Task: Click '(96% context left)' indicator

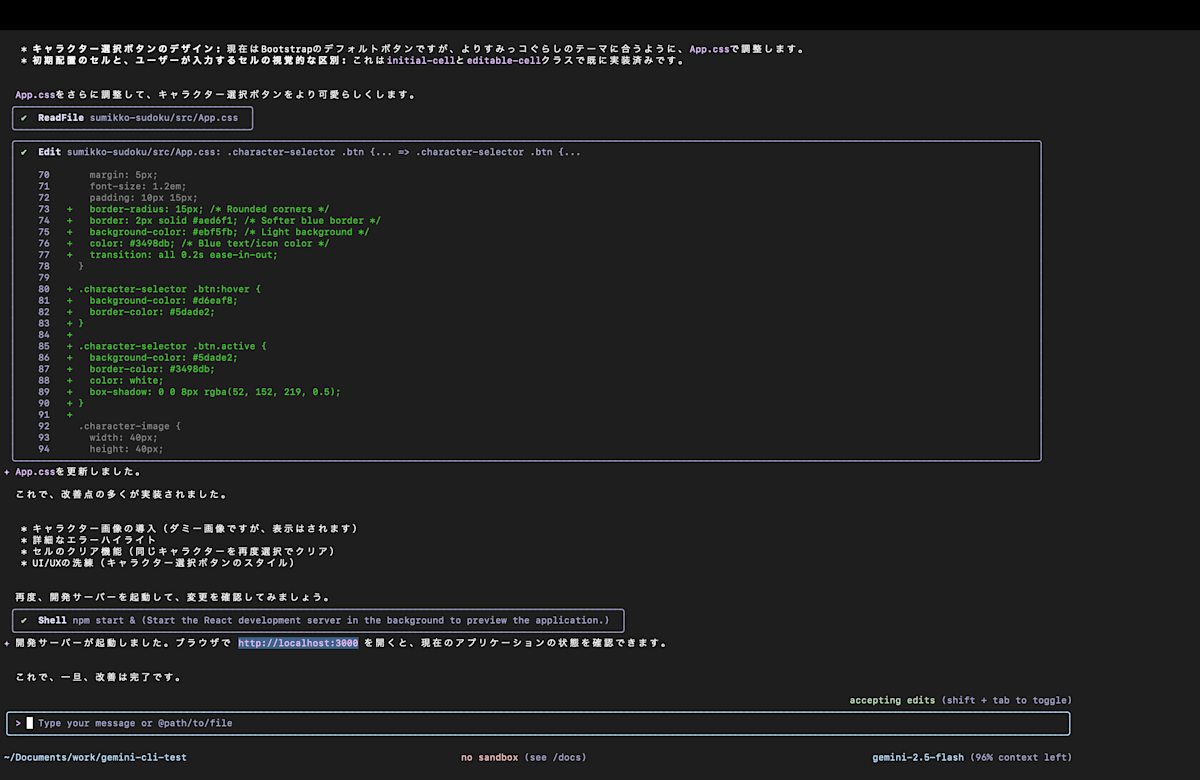Action: pos(1021,757)
